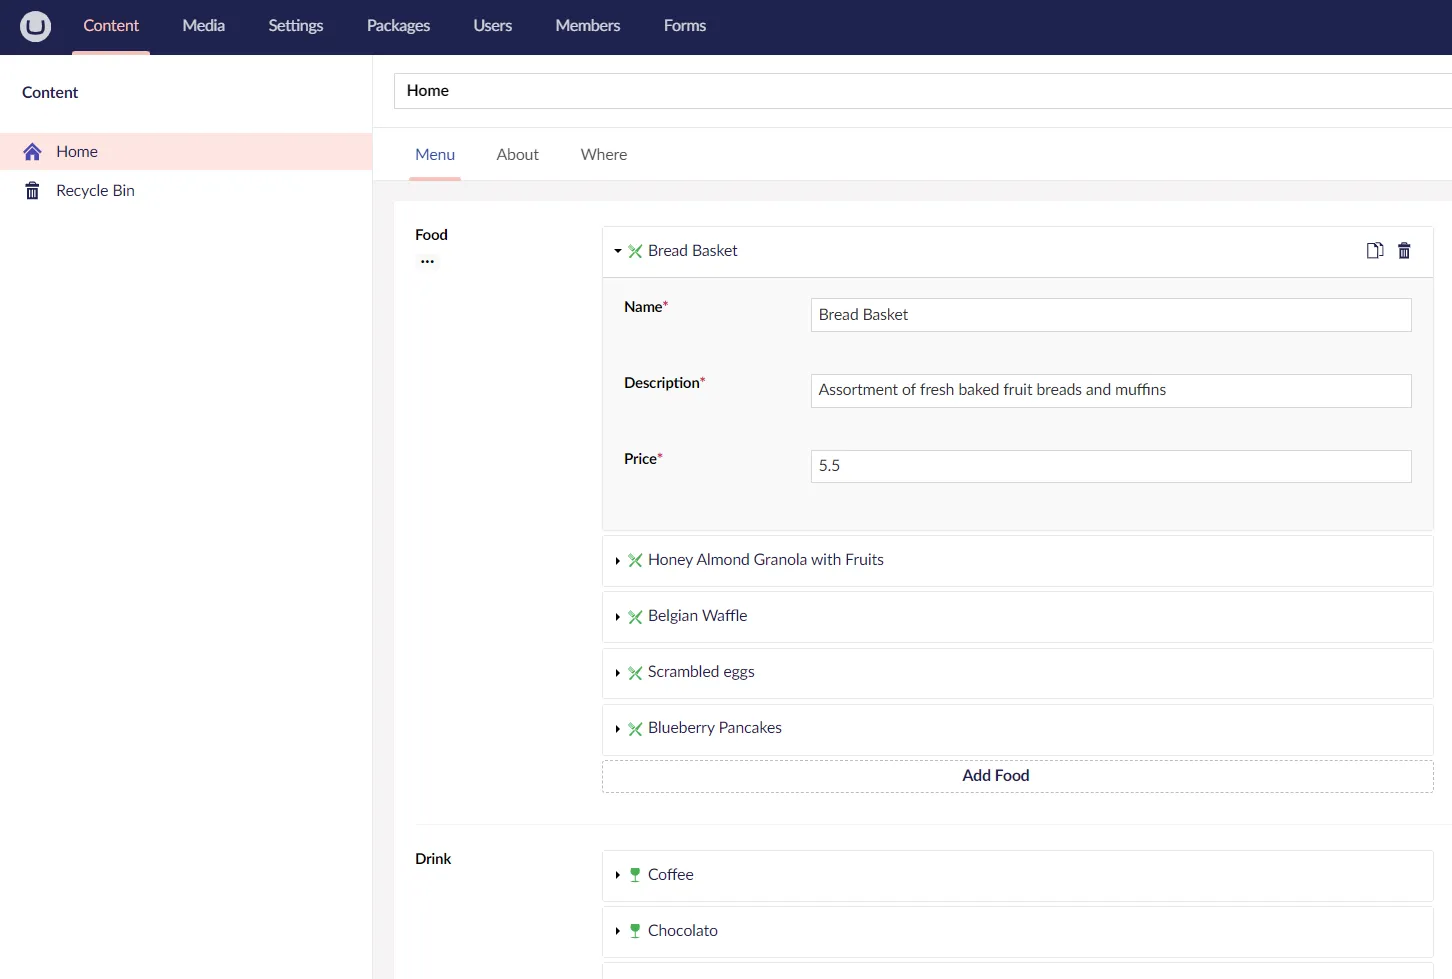The image size is (1452, 979).
Task: Expand the Blueberry Pancakes item
Action: click(x=618, y=729)
